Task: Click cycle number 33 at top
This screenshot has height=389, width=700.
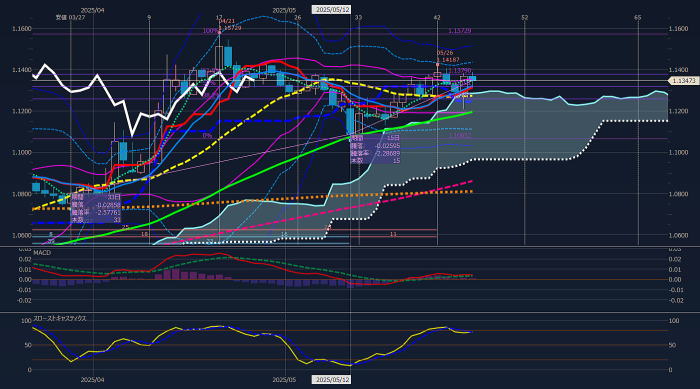Action: point(358,17)
